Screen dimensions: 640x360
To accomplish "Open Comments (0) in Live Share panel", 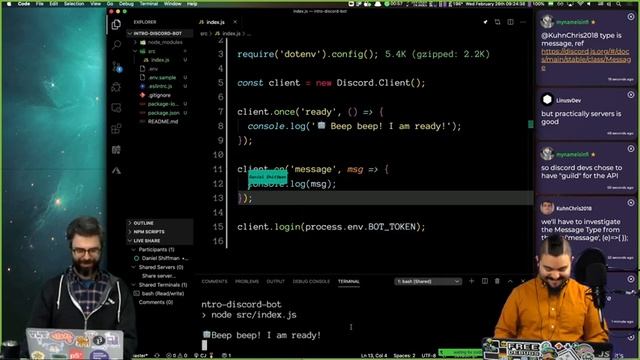I will 156,302.
